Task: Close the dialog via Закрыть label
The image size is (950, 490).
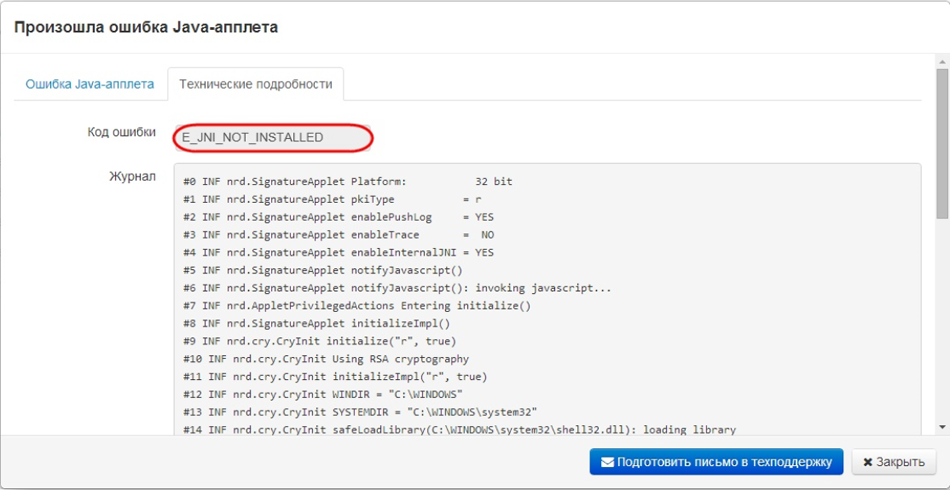Action: tap(900, 462)
